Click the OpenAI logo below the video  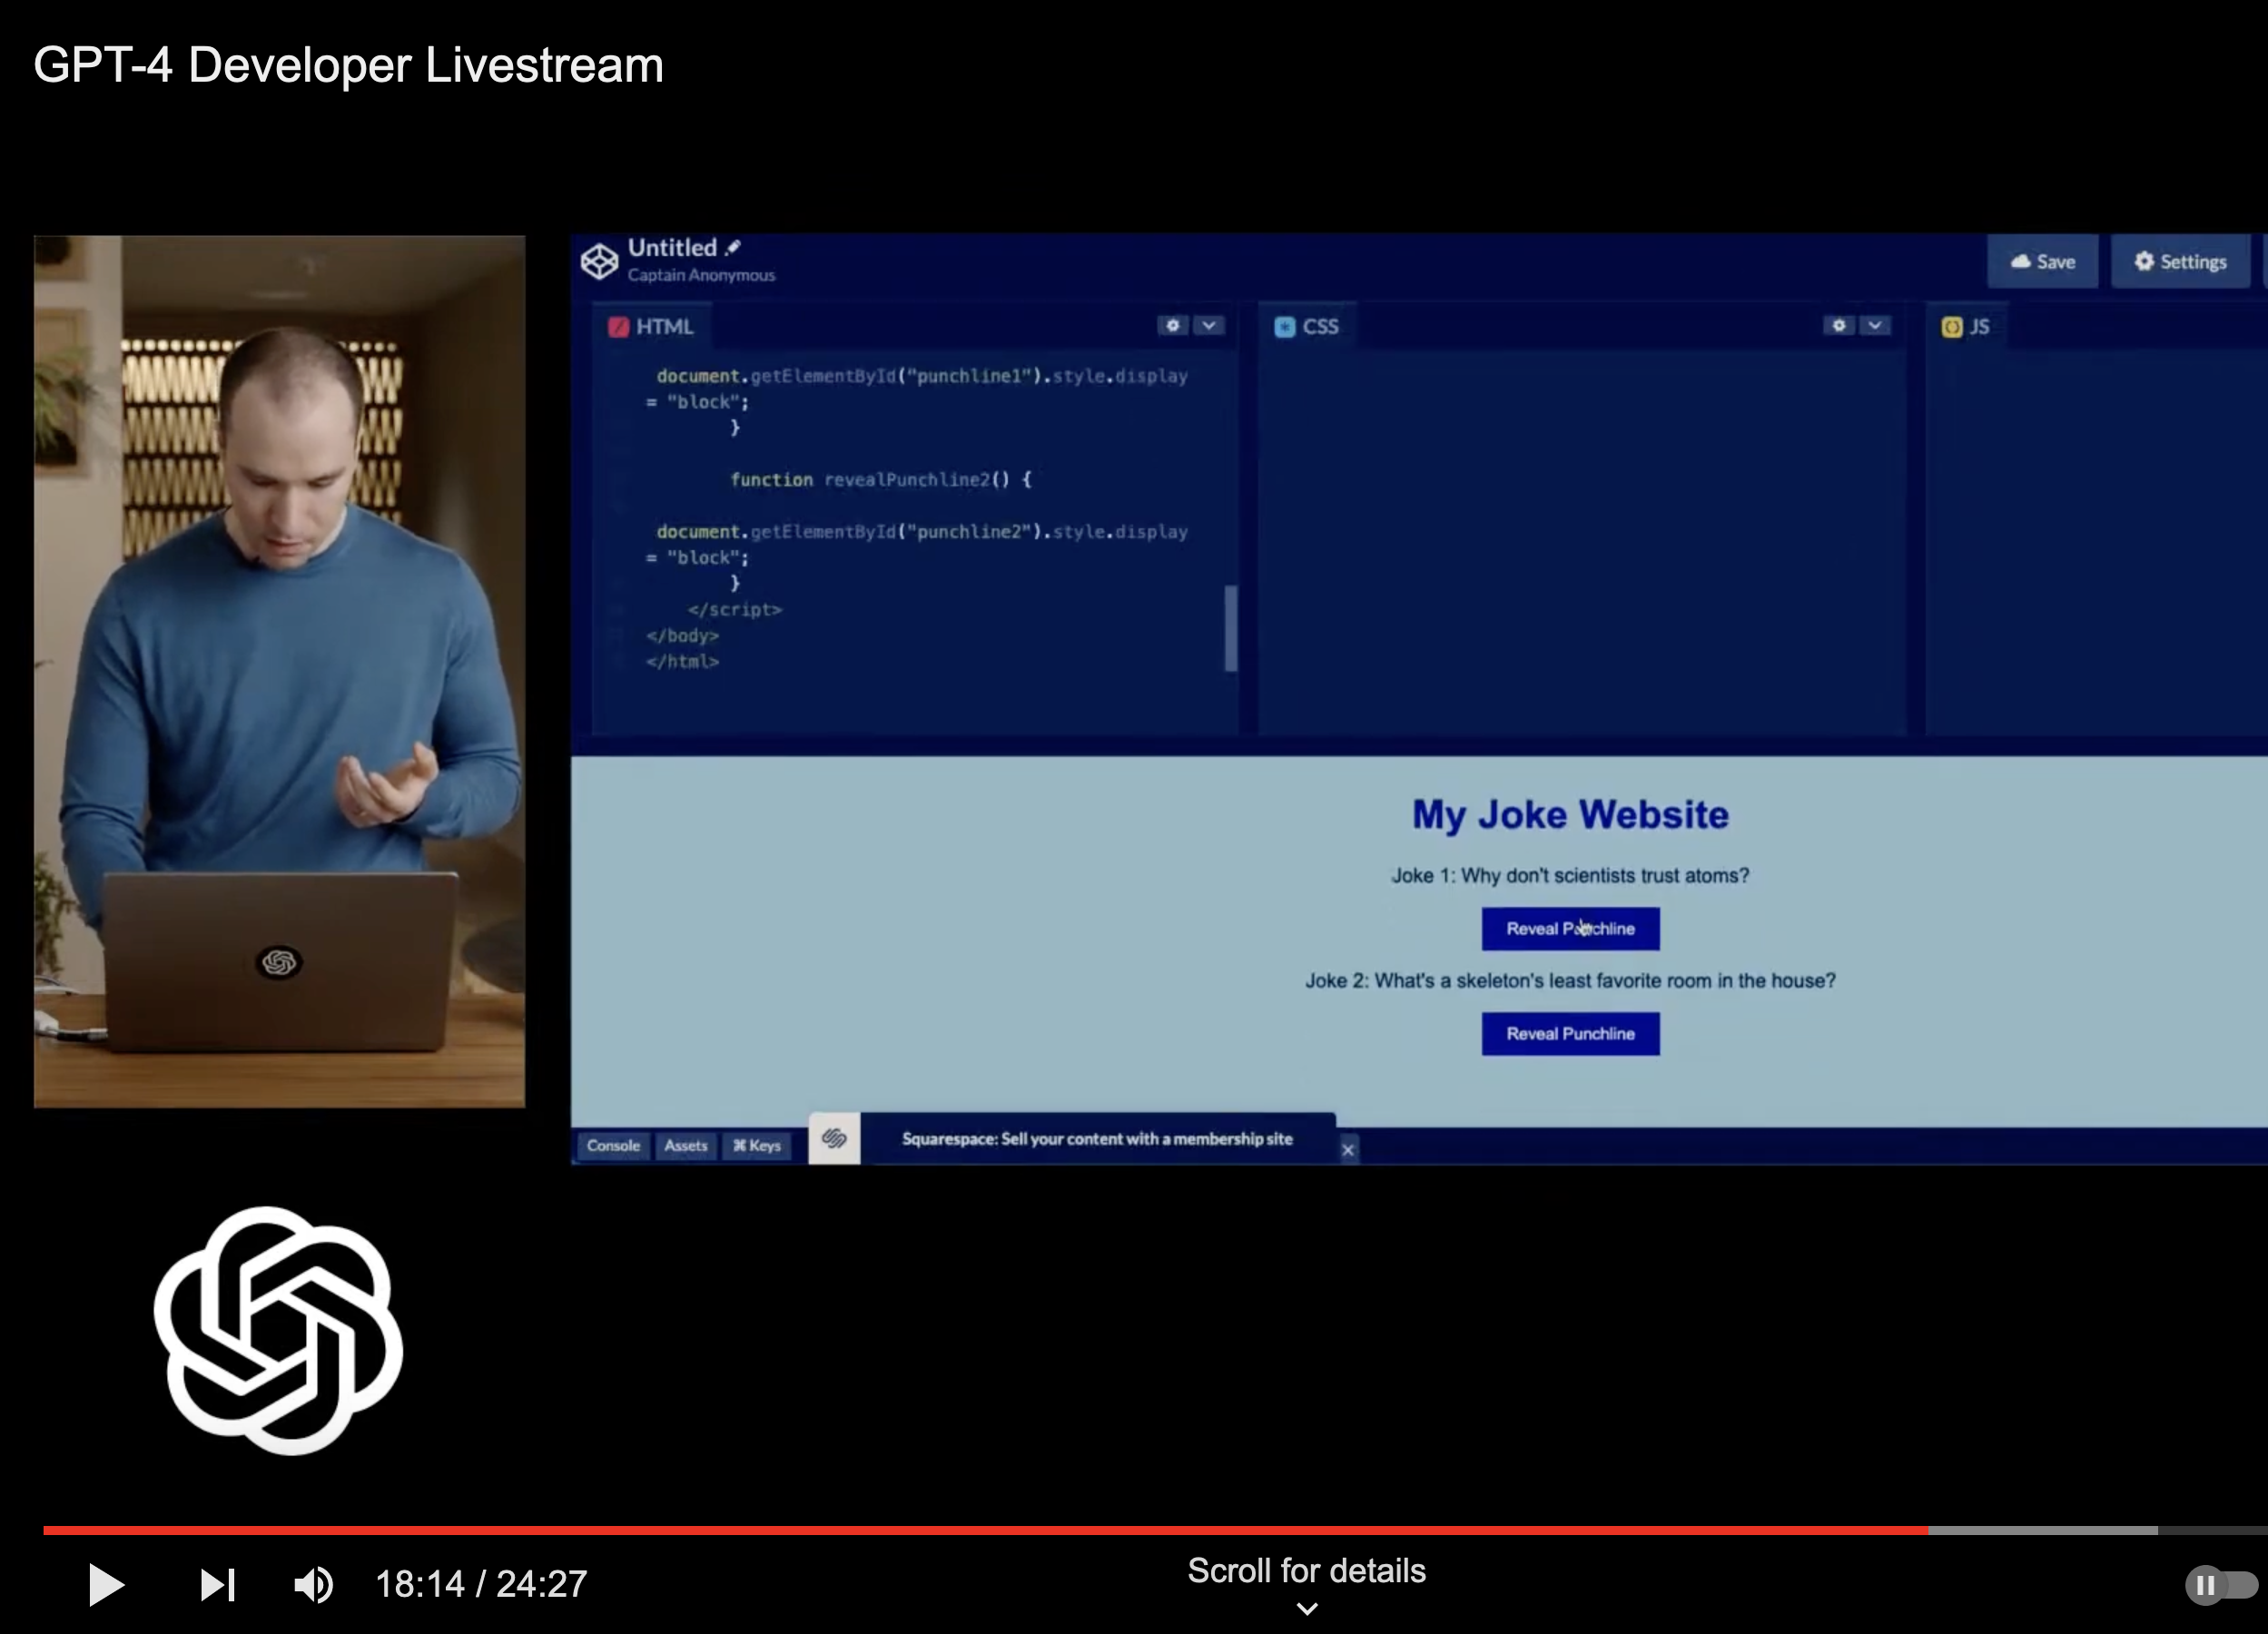pyautogui.click(x=278, y=1330)
